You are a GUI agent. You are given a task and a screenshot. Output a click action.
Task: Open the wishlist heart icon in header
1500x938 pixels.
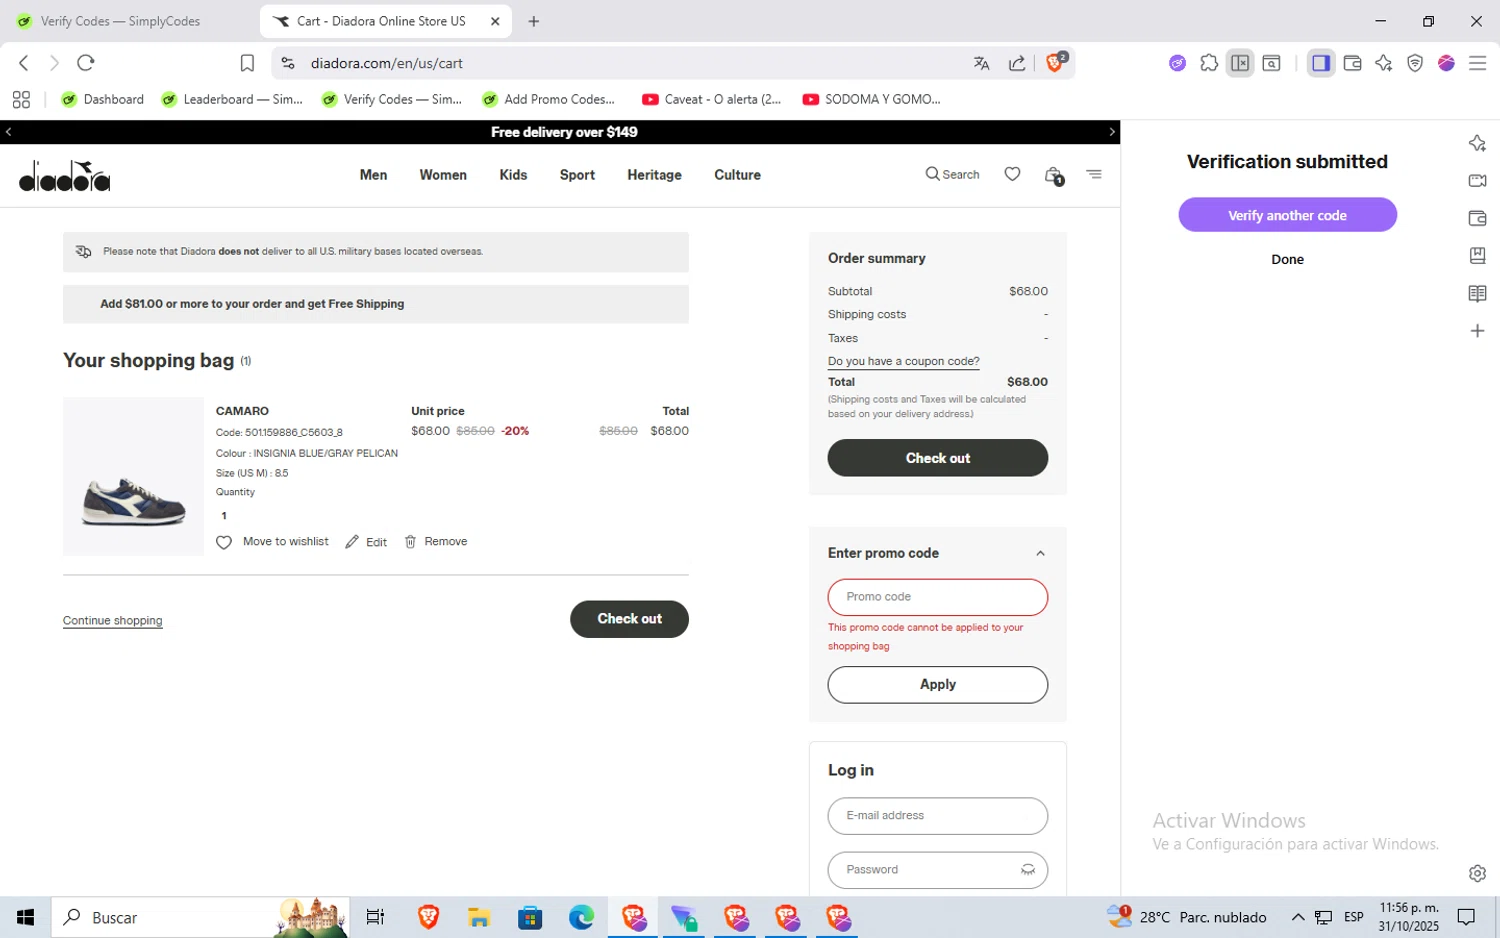coord(1012,174)
